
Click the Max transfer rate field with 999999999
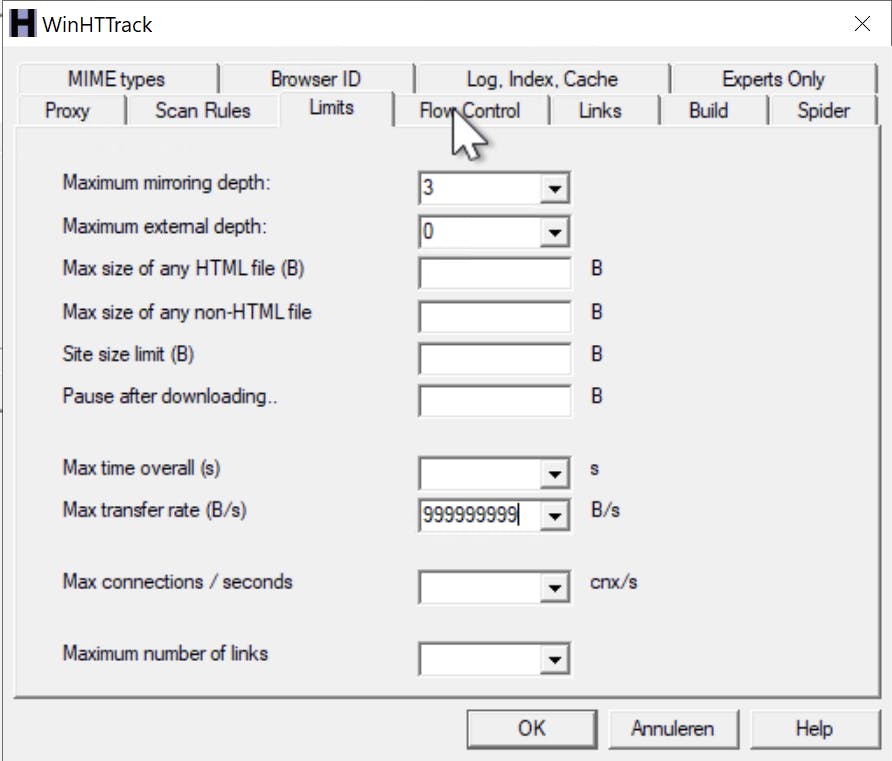pos(480,515)
